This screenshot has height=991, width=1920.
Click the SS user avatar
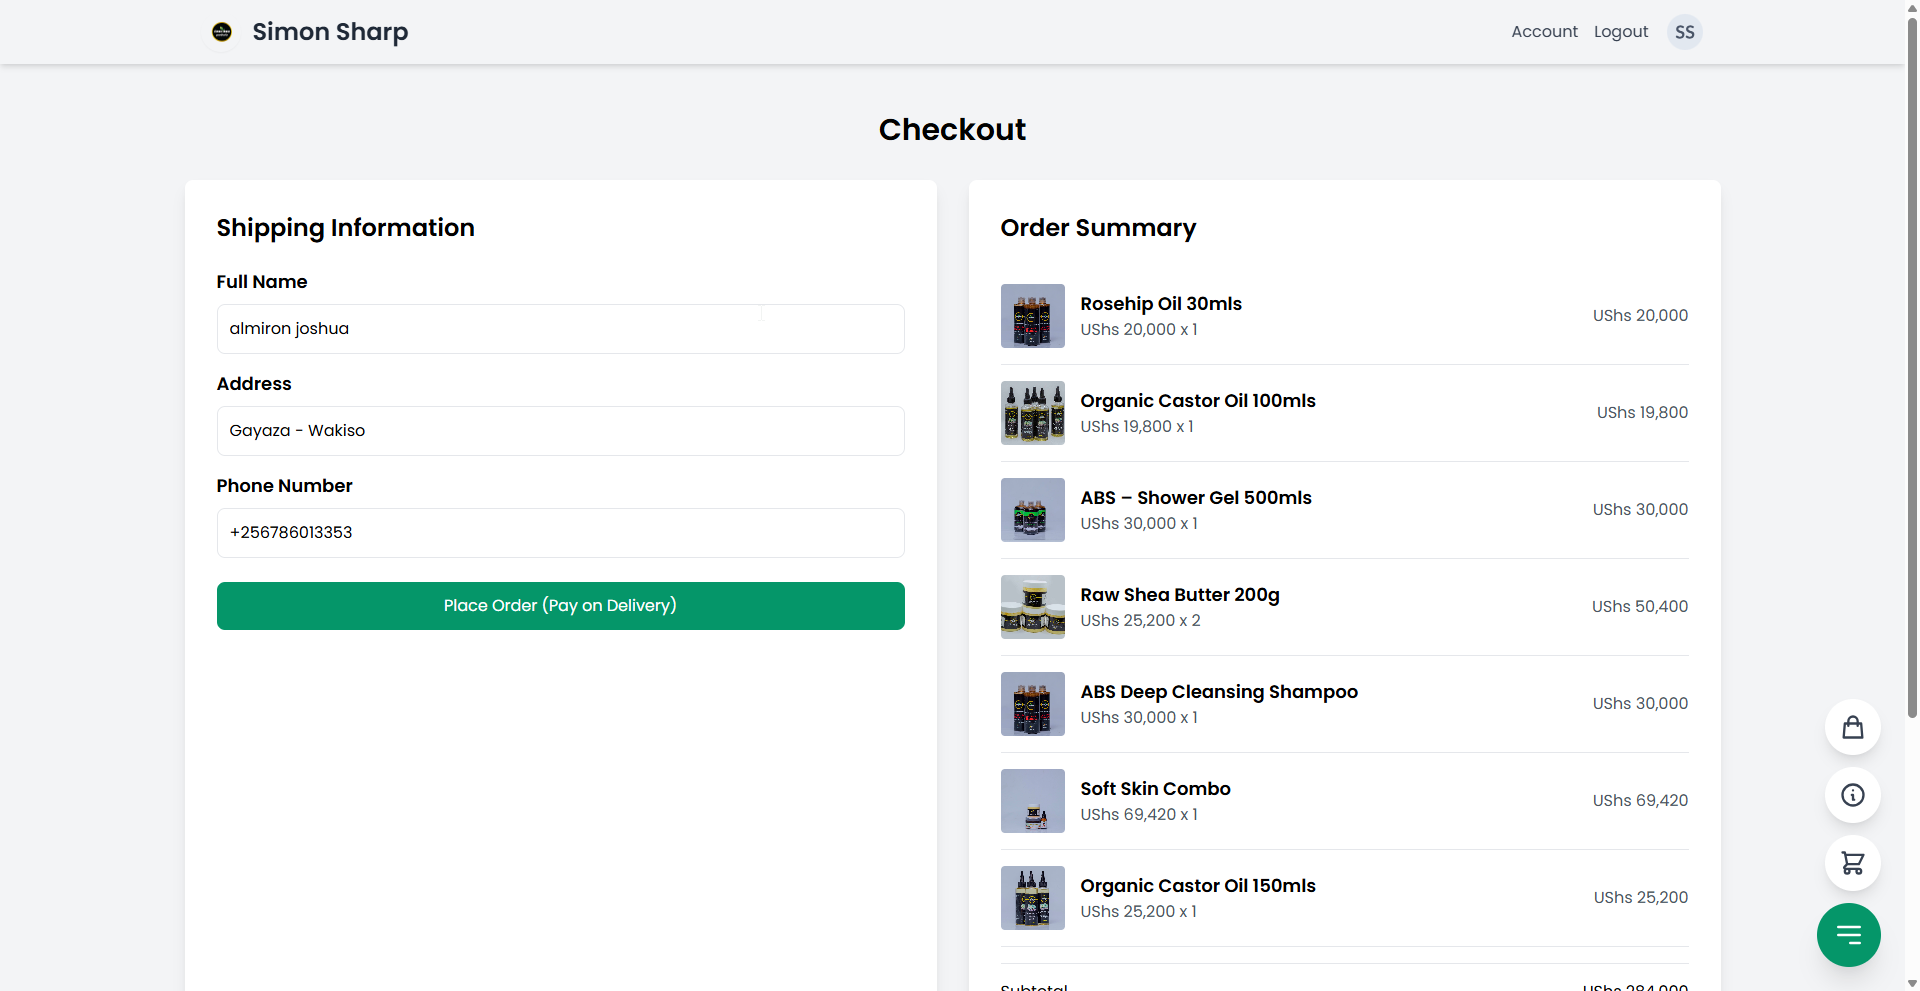click(x=1684, y=32)
